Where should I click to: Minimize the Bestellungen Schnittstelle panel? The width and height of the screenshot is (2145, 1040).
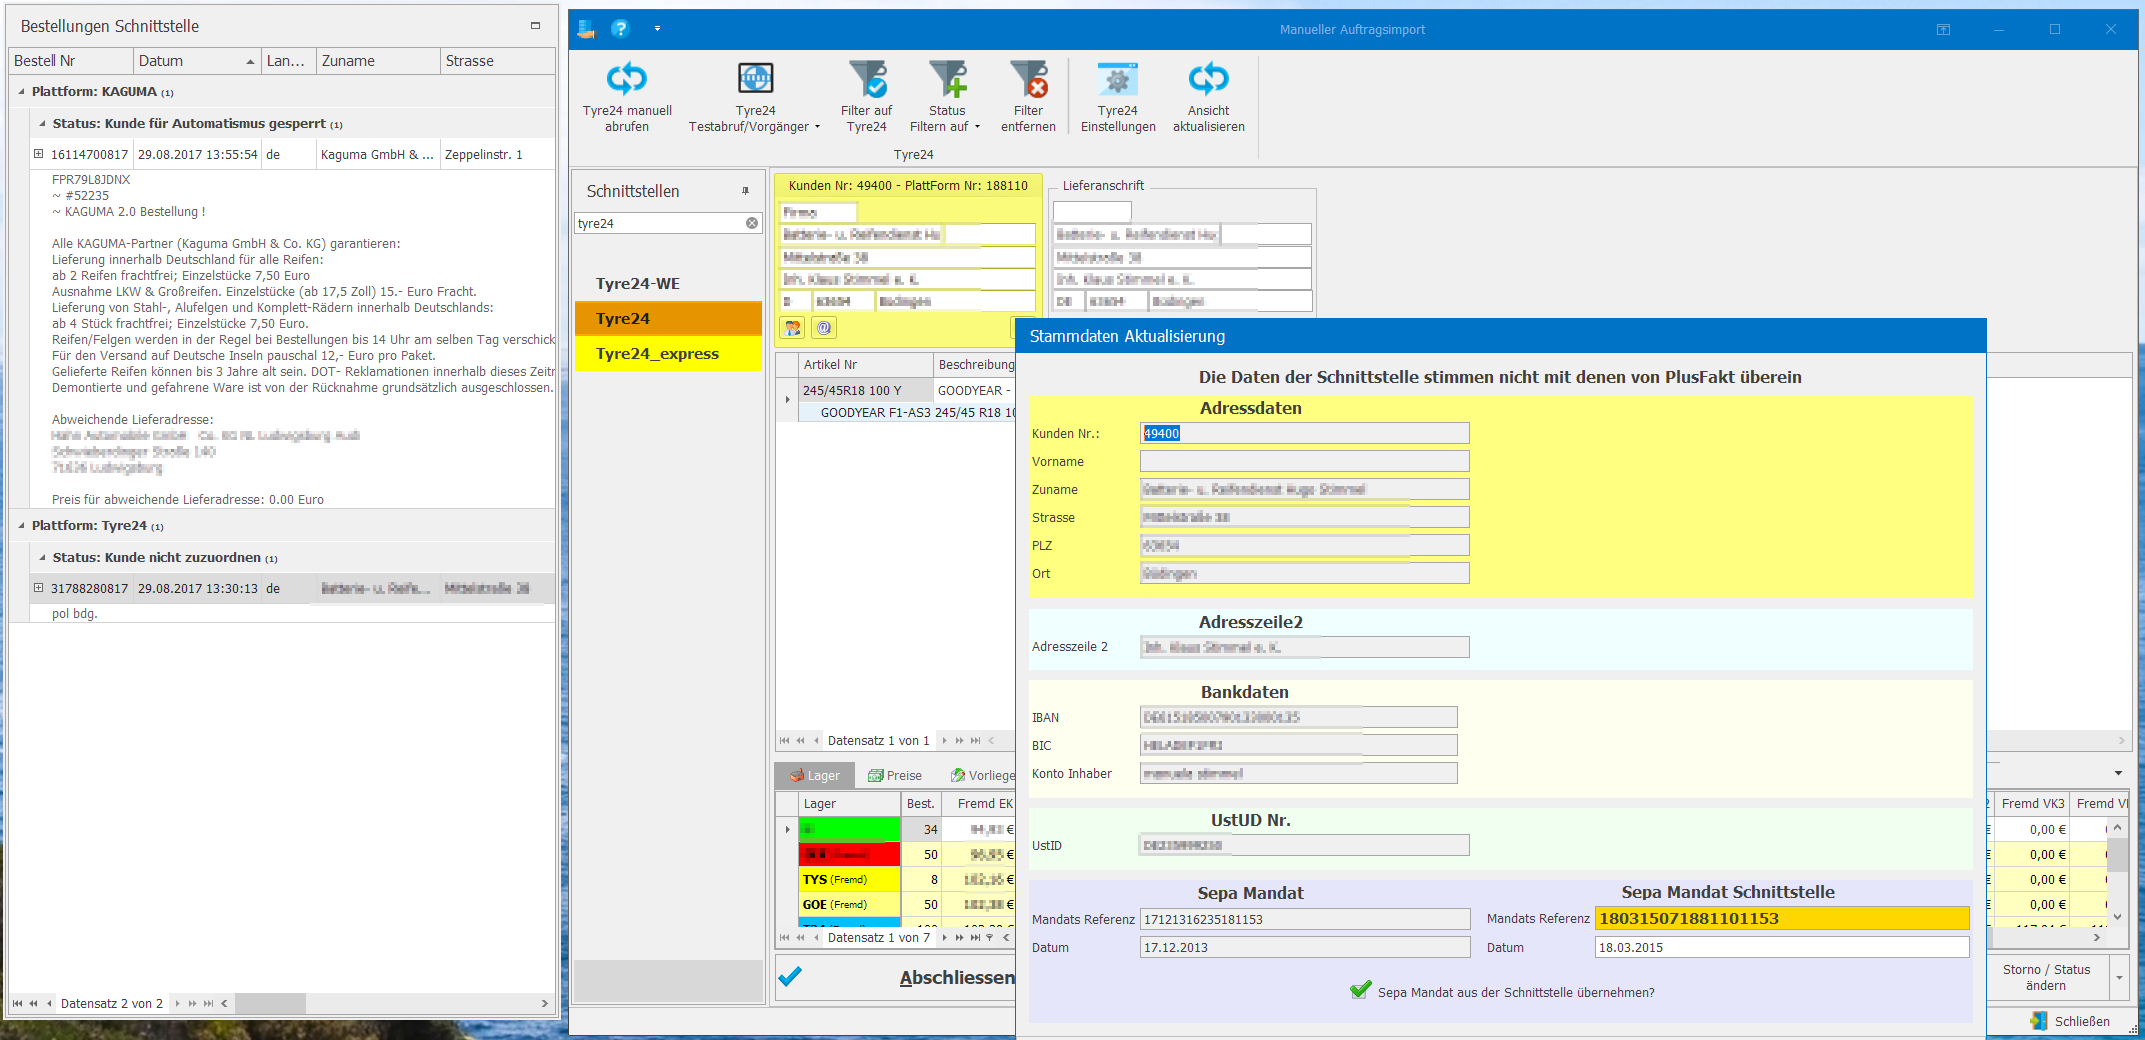(x=535, y=26)
